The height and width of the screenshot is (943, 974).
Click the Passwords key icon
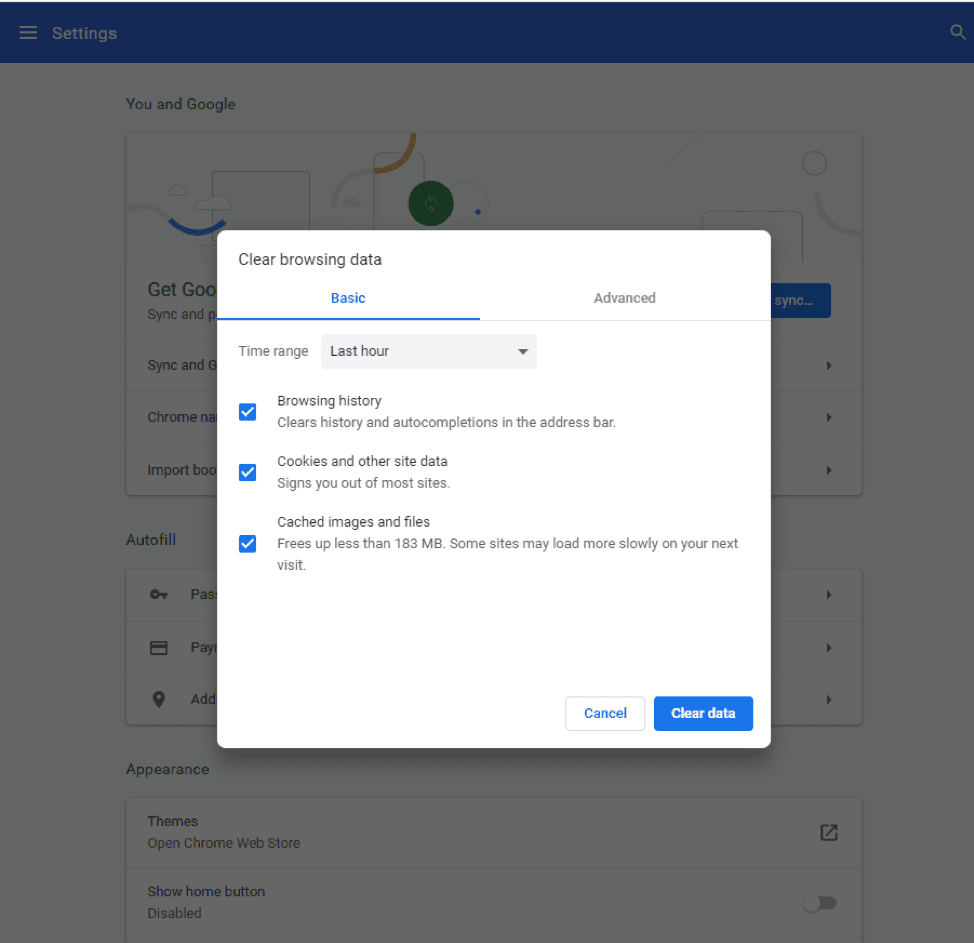159,595
